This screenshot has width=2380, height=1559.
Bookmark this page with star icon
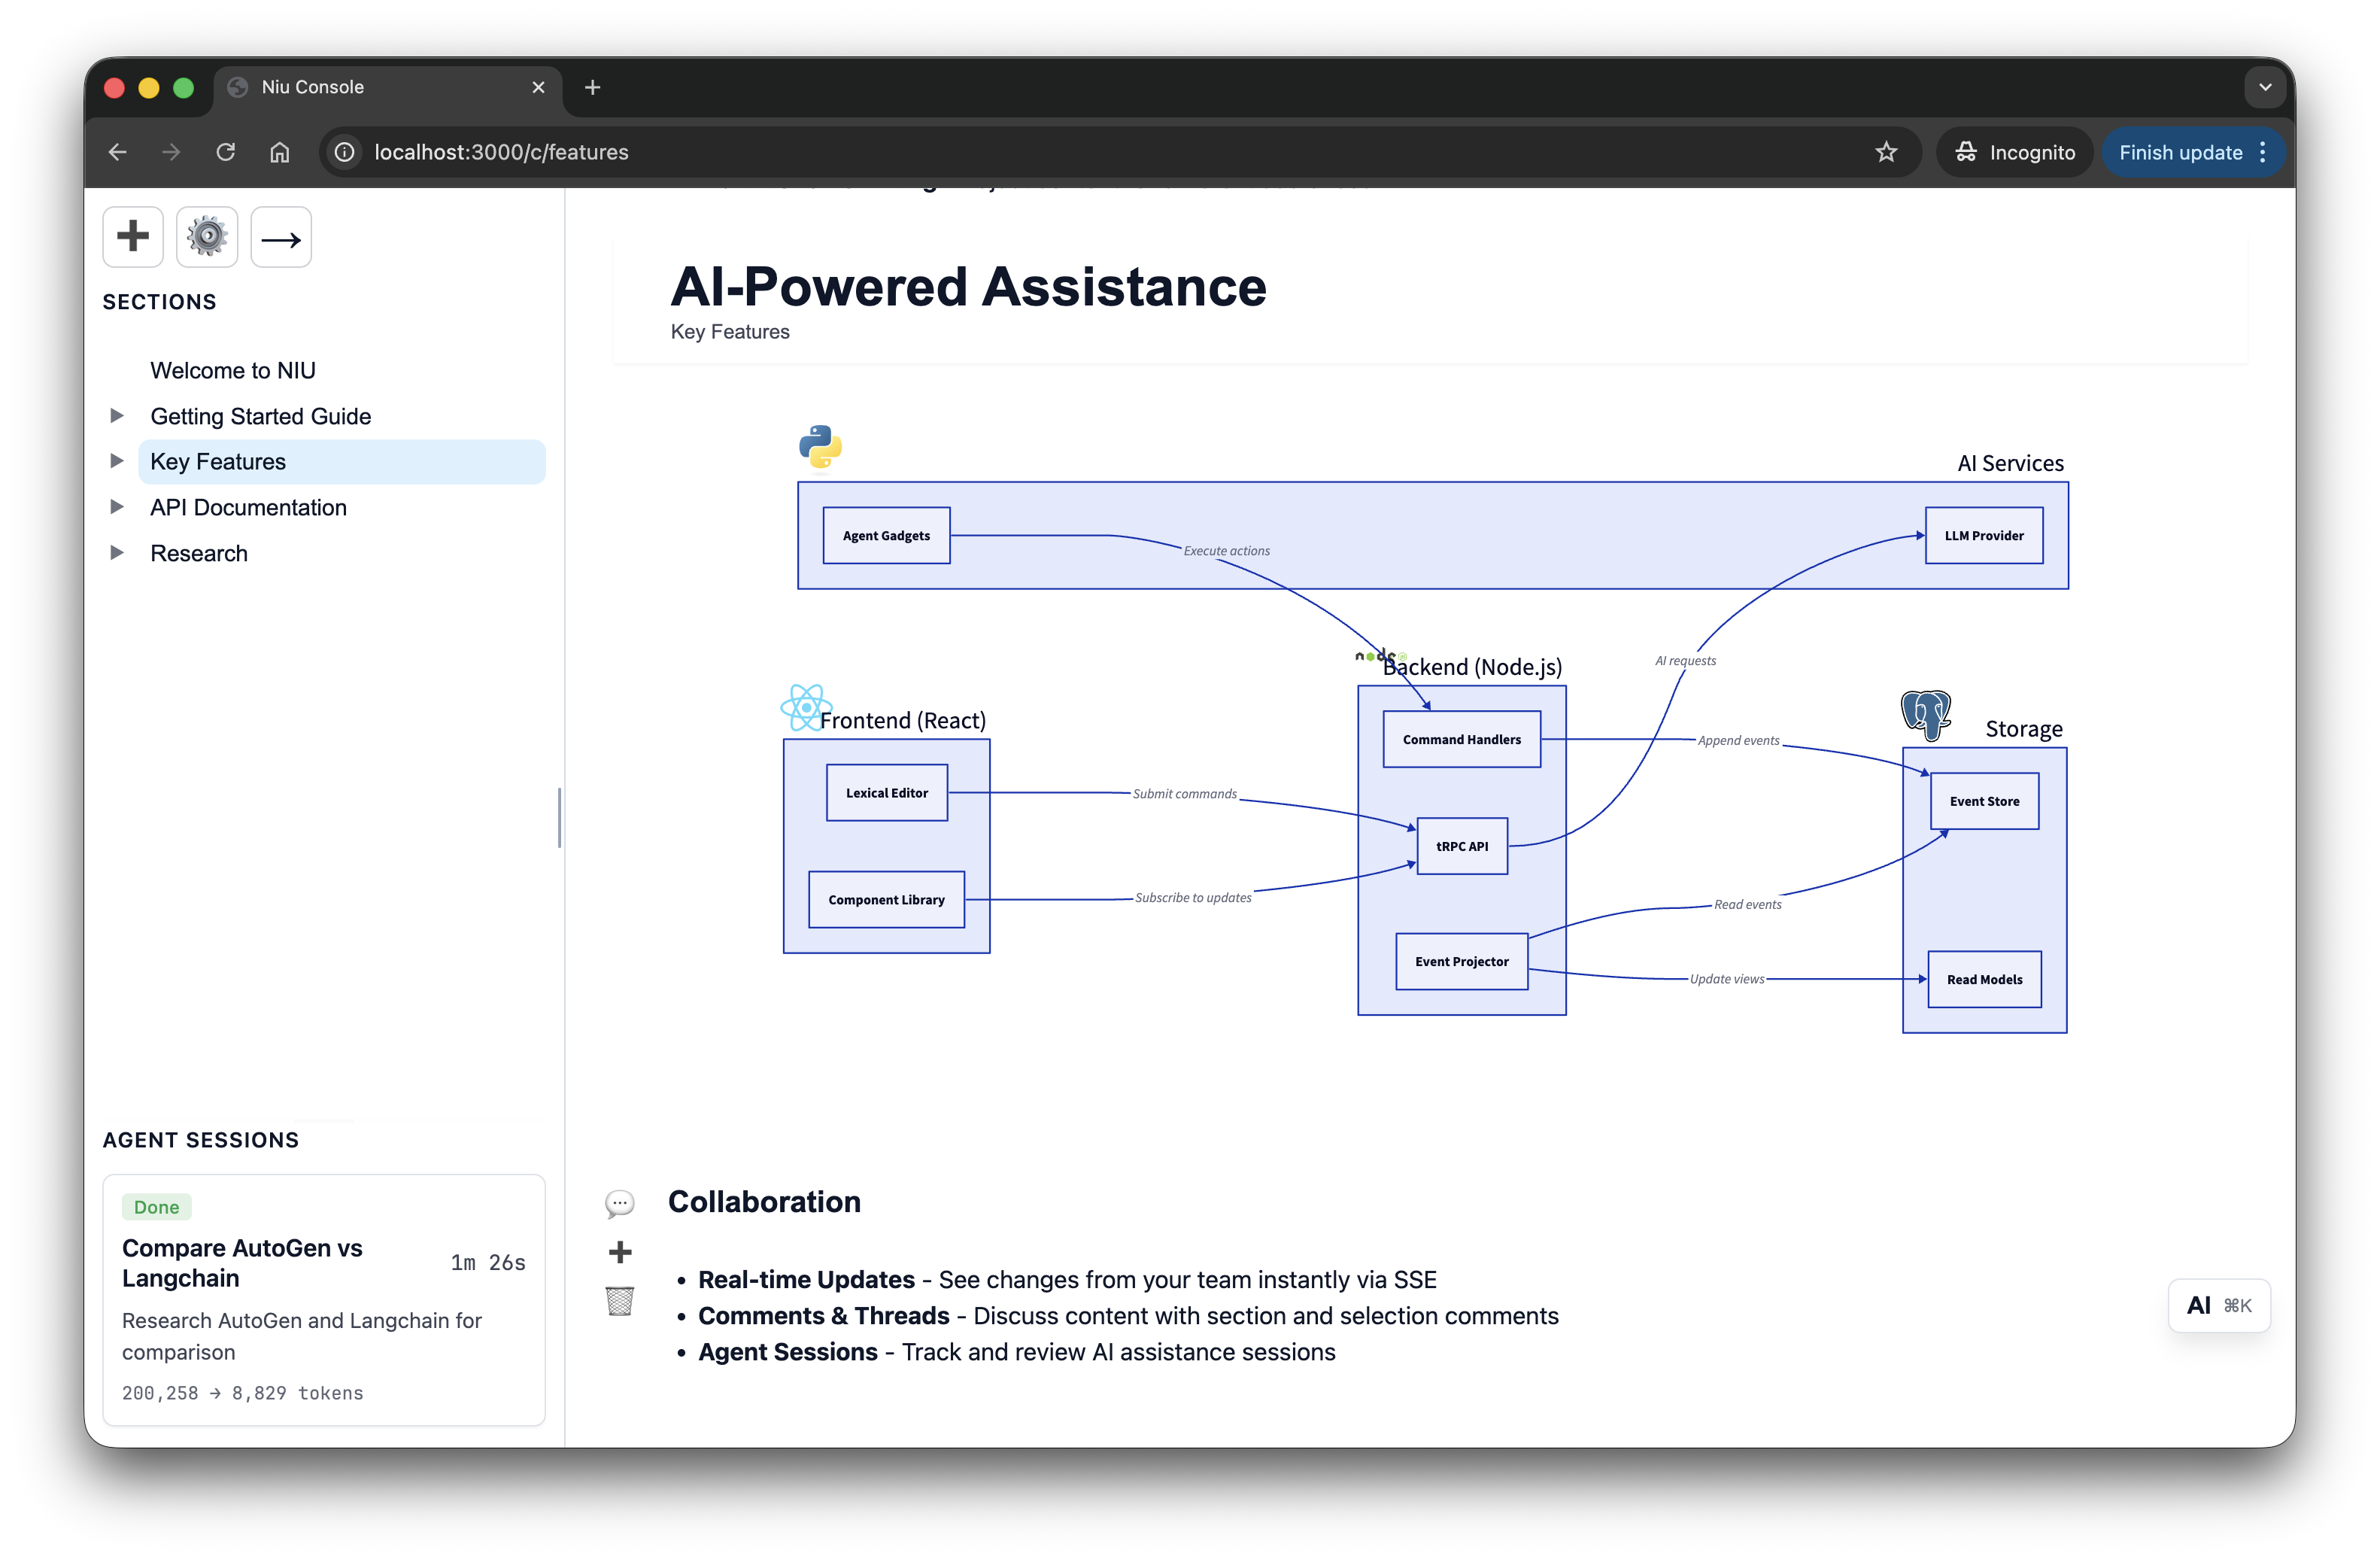tap(1886, 152)
